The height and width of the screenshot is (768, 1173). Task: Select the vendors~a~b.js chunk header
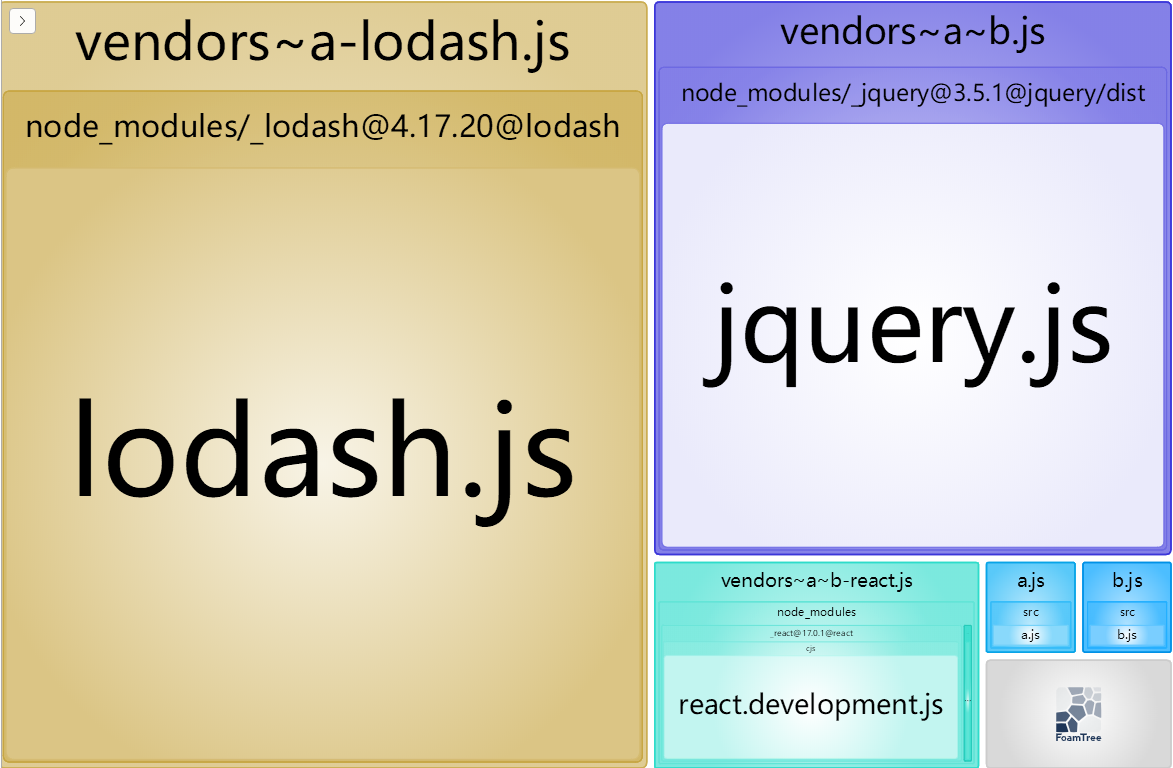click(913, 32)
